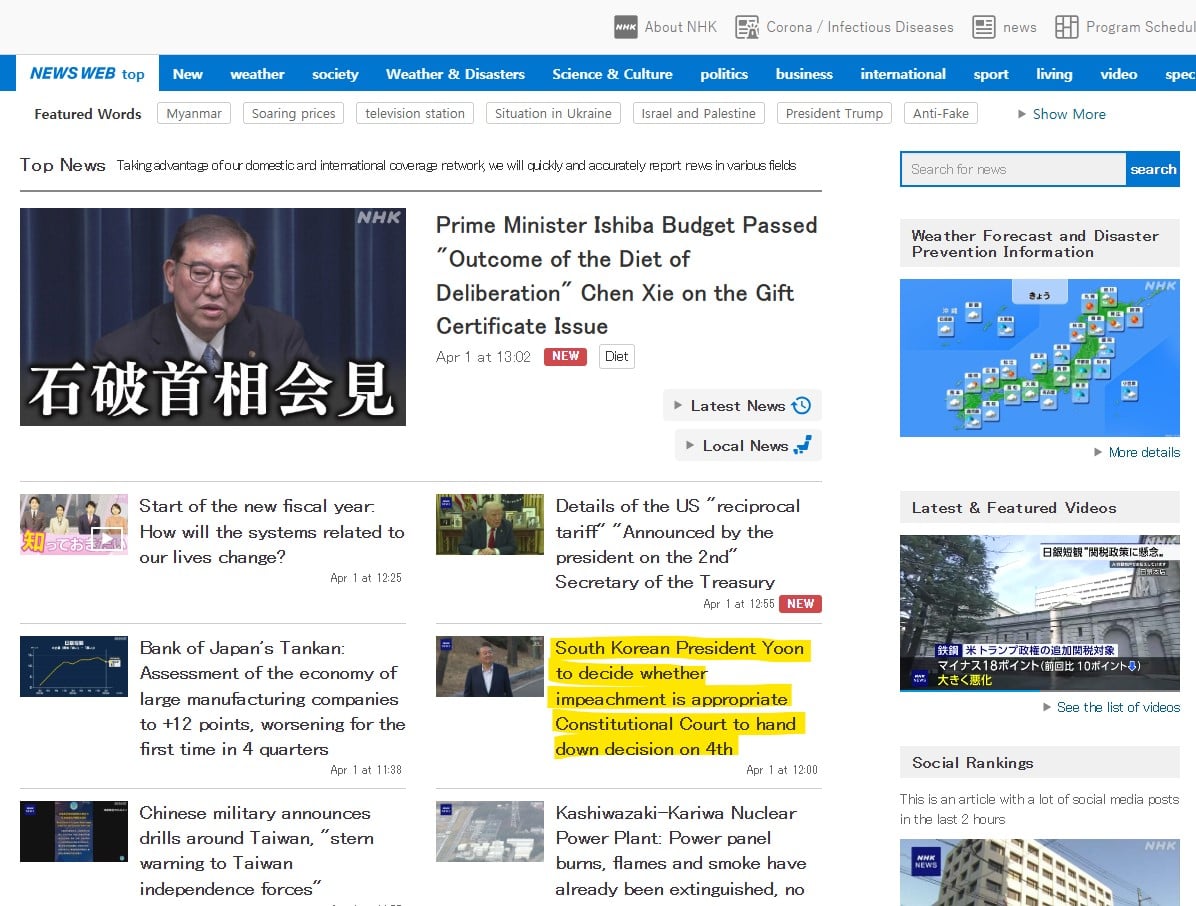Switch to the politics tab
This screenshot has height=906, width=1196.
click(724, 74)
